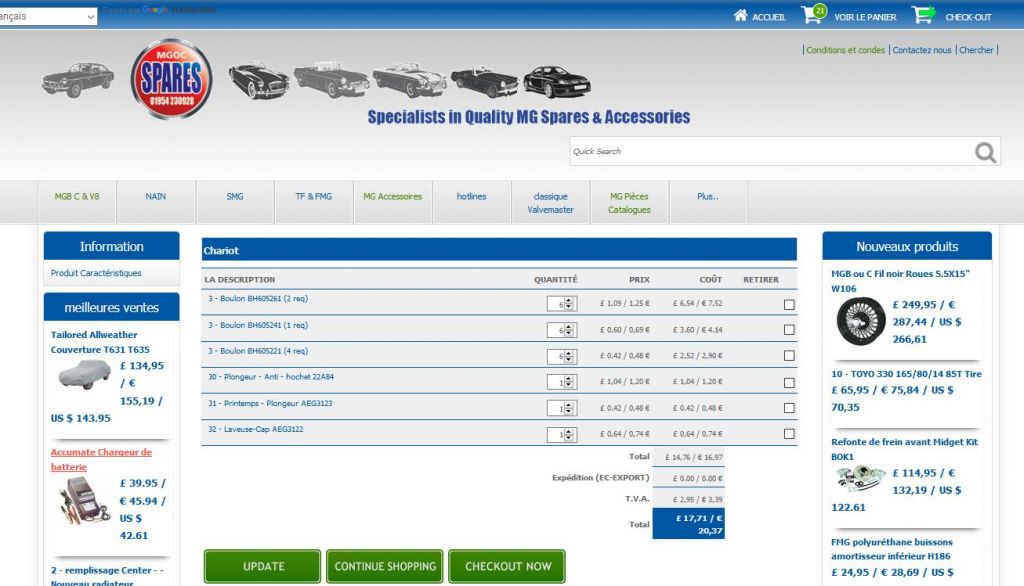Click the green check-out cart icon
This screenshot has width=1024, height=586.
pos(923,14)
